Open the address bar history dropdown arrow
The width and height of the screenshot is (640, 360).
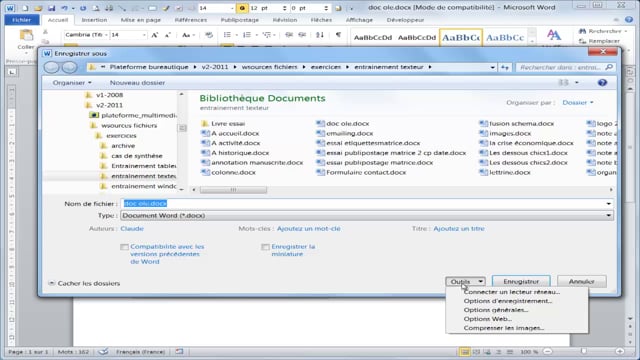click(493, 67)
